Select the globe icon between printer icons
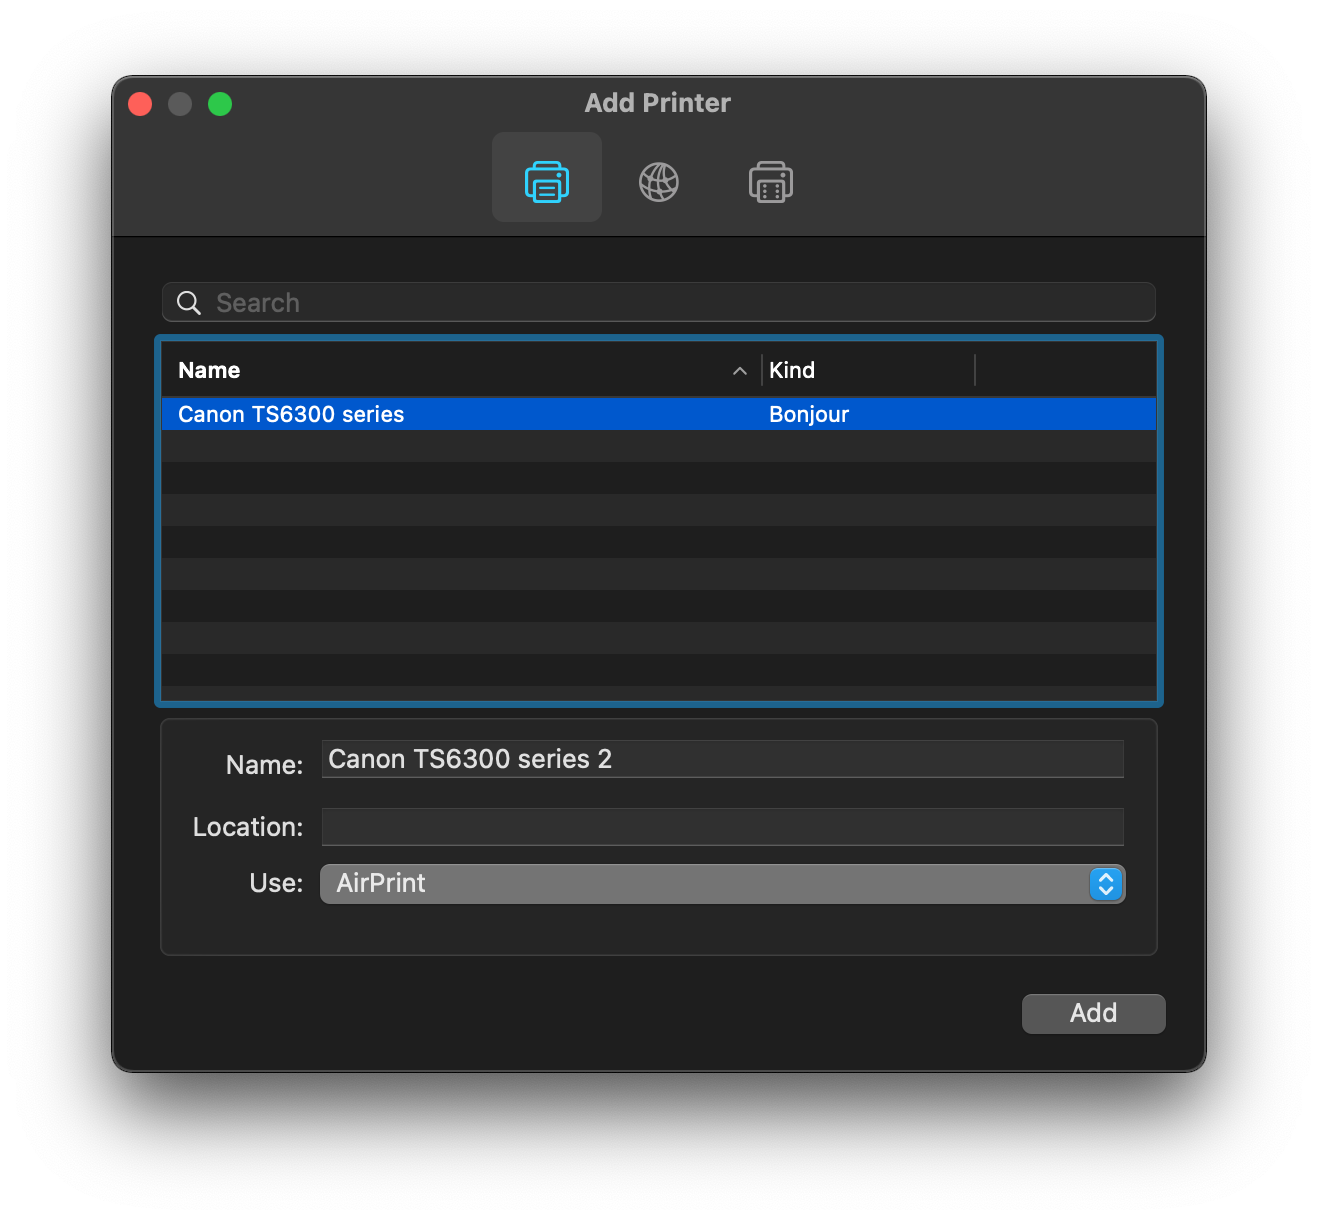Screen dimensions: 1318x1220 pos(658,181)
